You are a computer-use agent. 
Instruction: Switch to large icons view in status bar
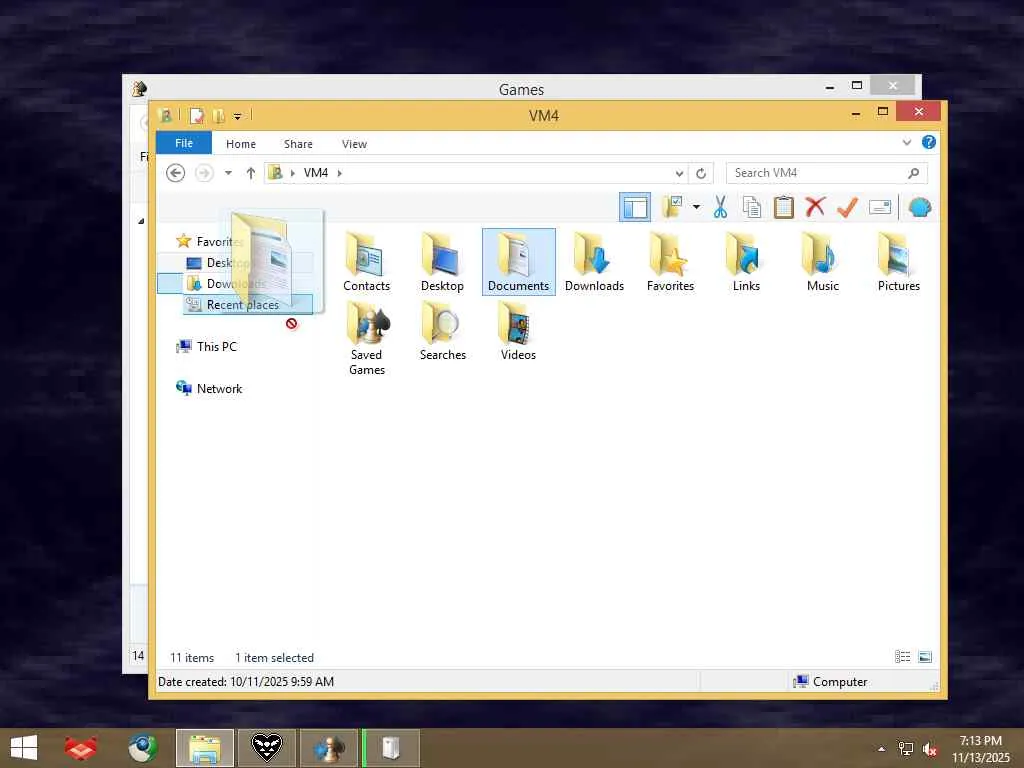tap(925, 657)
